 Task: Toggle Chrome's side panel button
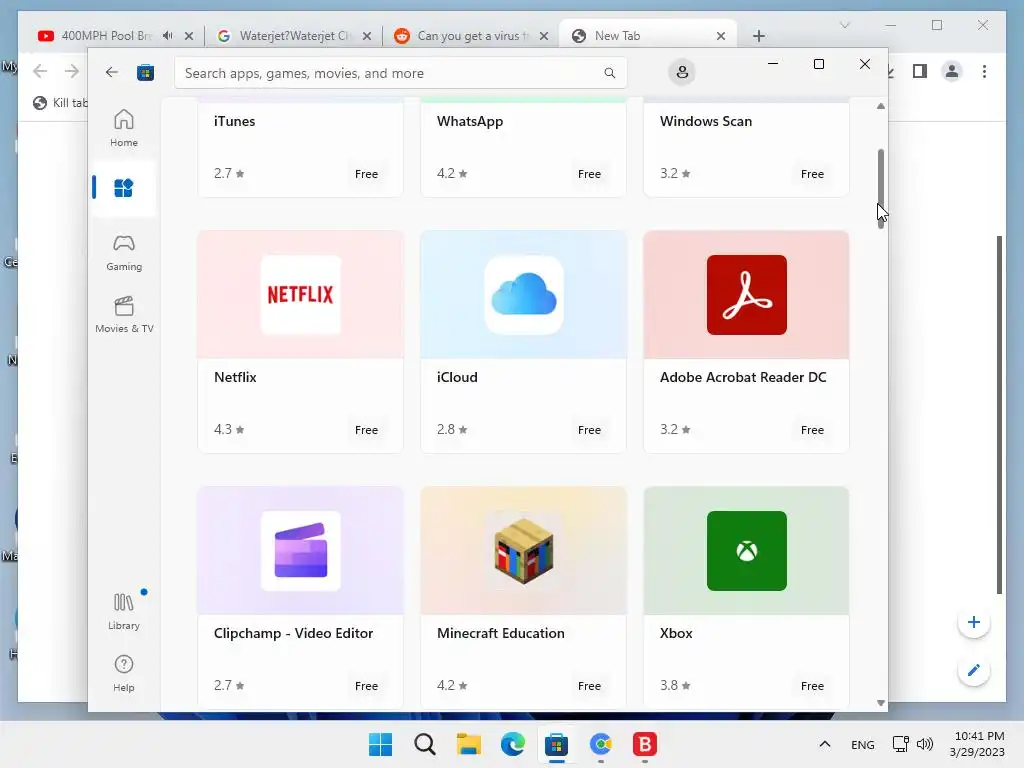click(920, 71)
